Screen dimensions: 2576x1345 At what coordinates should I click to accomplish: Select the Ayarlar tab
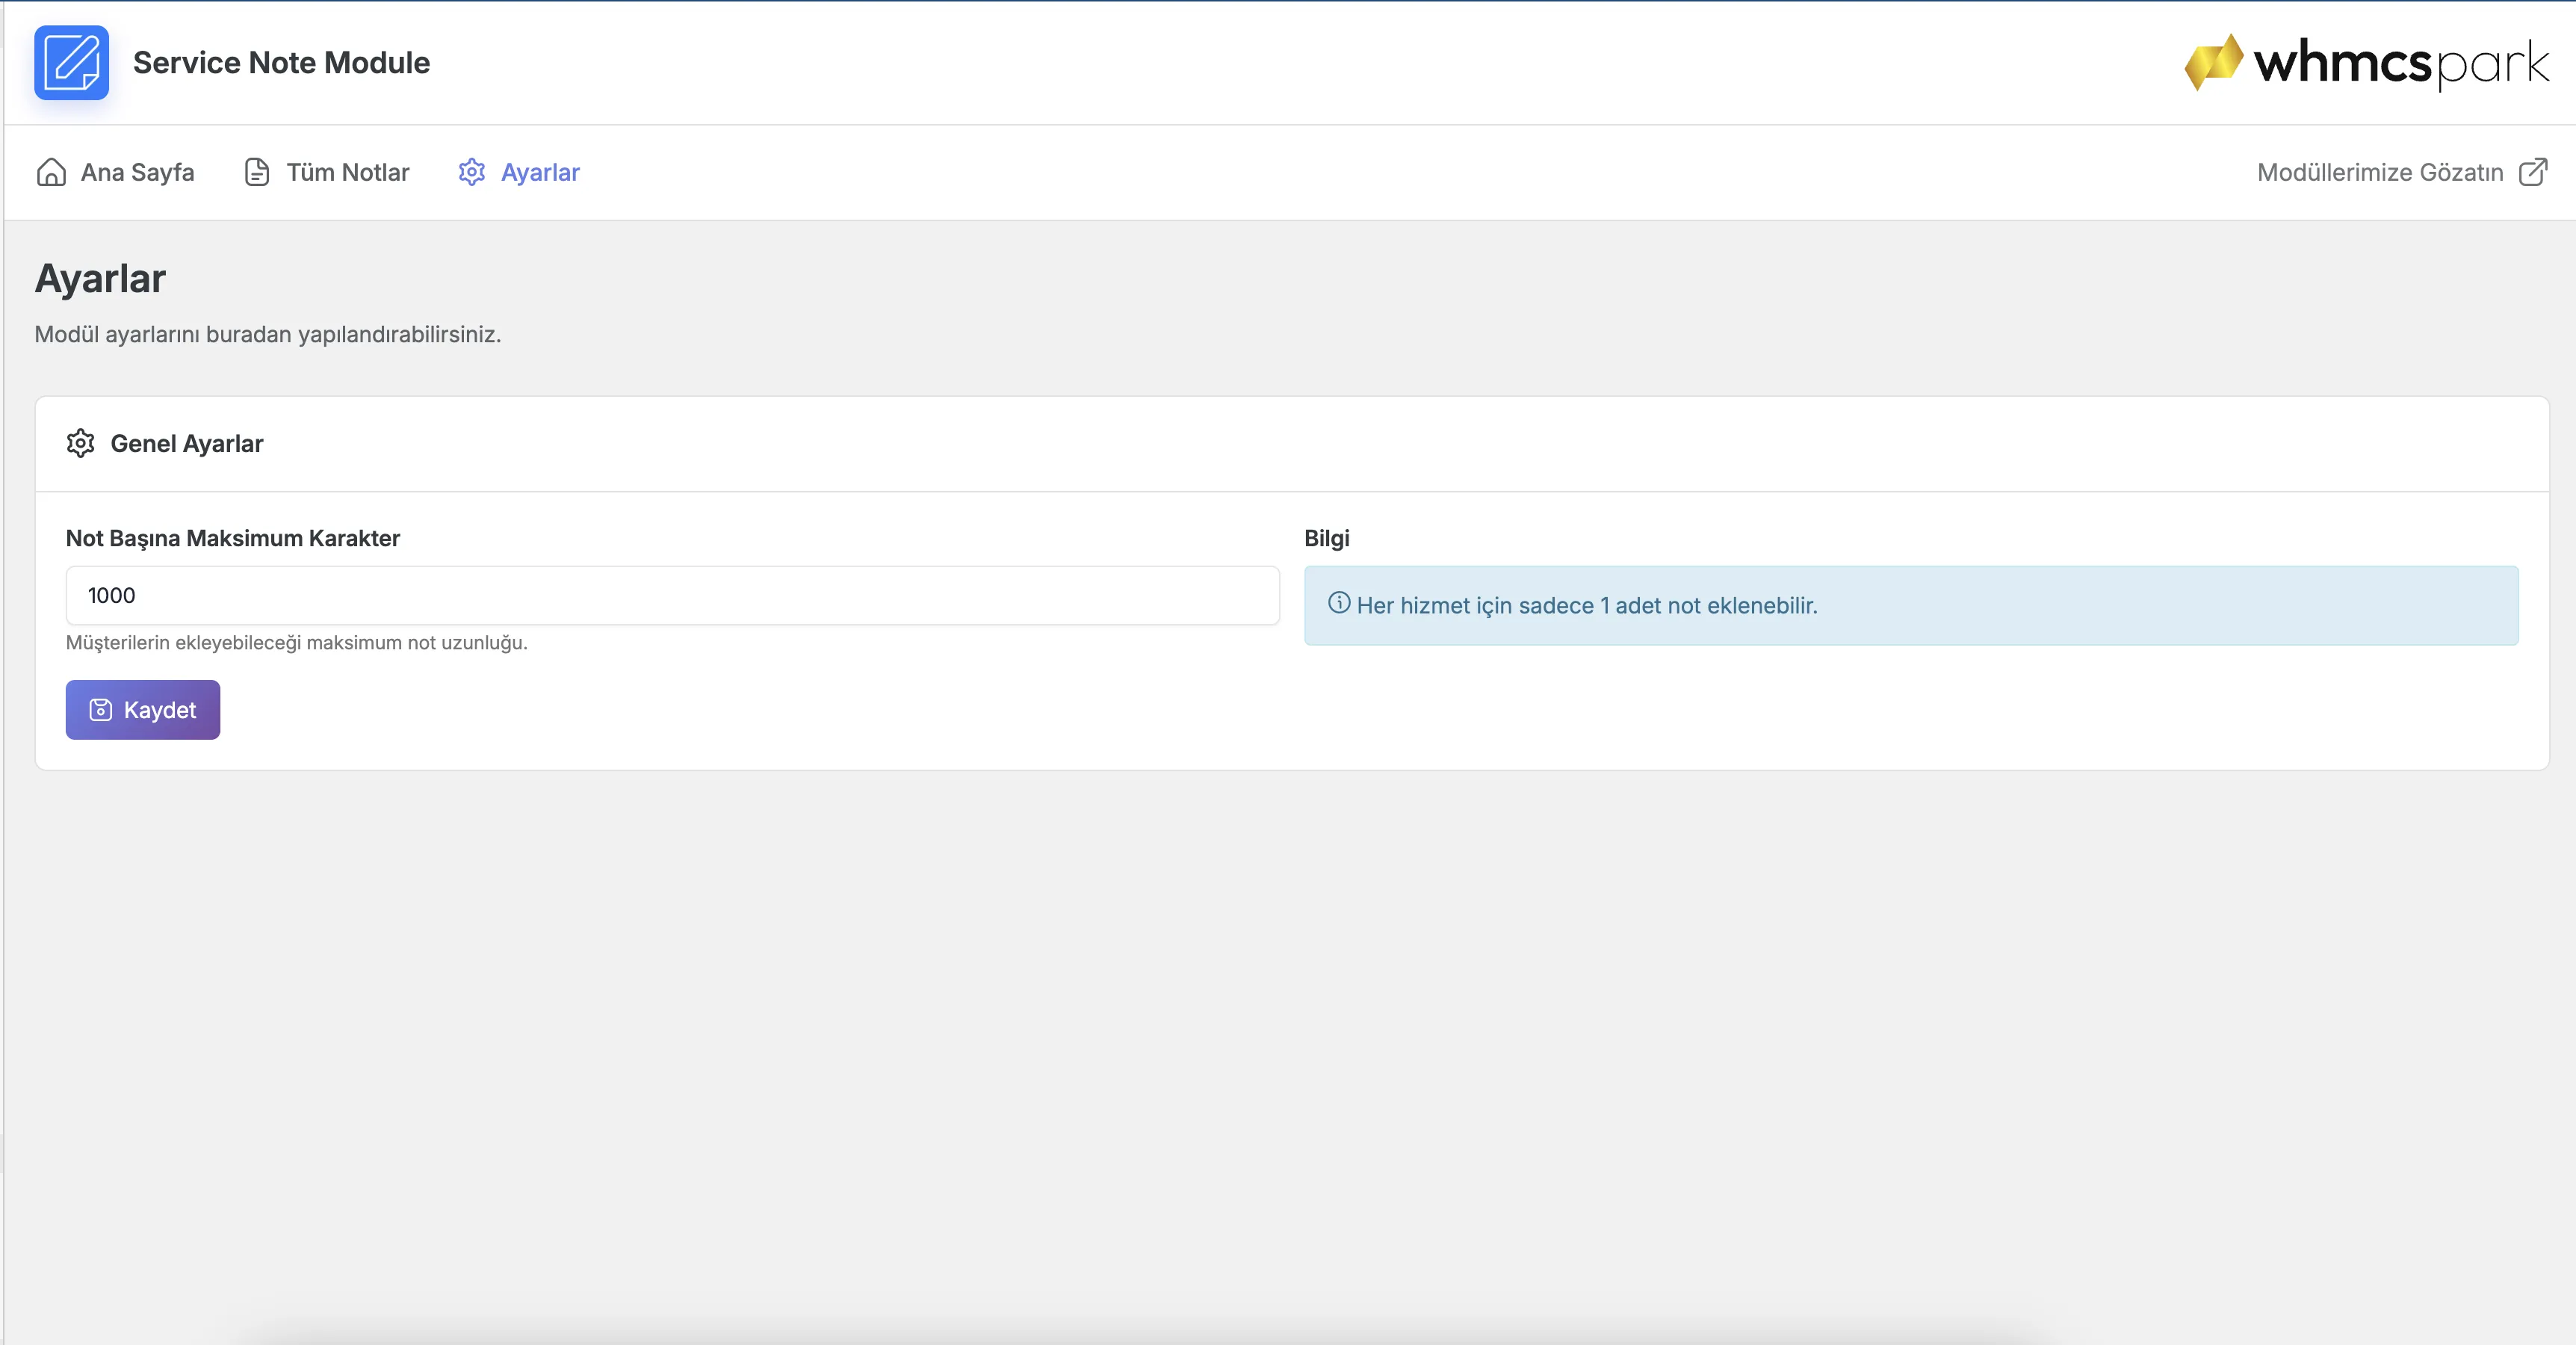click(519, 172)
